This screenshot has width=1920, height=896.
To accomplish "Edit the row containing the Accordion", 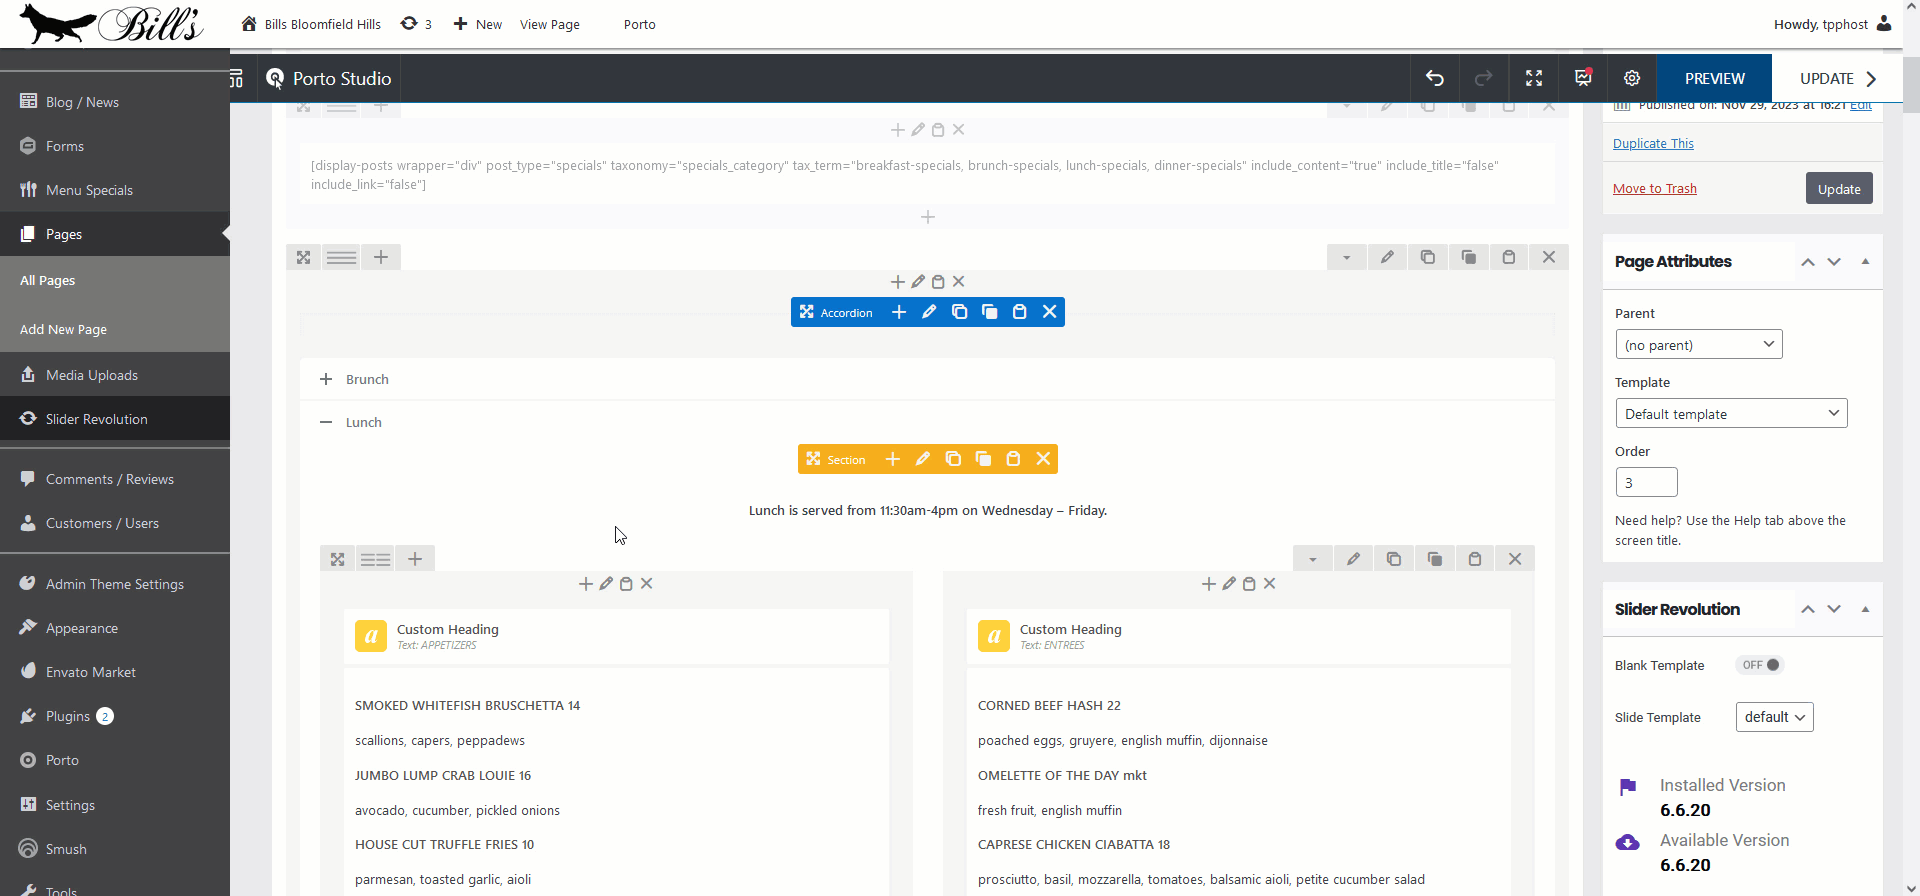I will 1387,257.
